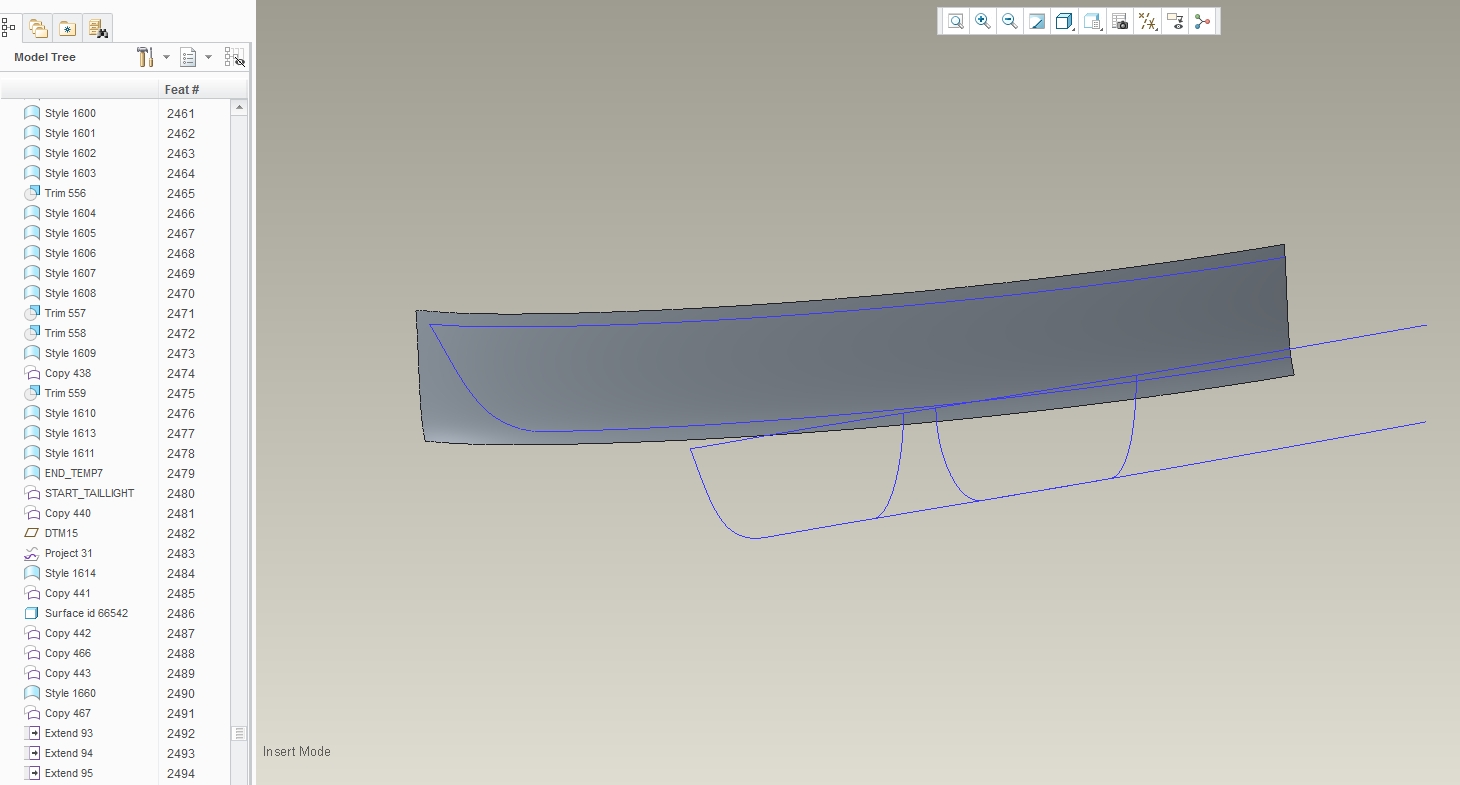
Task: Select the Style 1609 feature
Action: click(x=70, y=353)
